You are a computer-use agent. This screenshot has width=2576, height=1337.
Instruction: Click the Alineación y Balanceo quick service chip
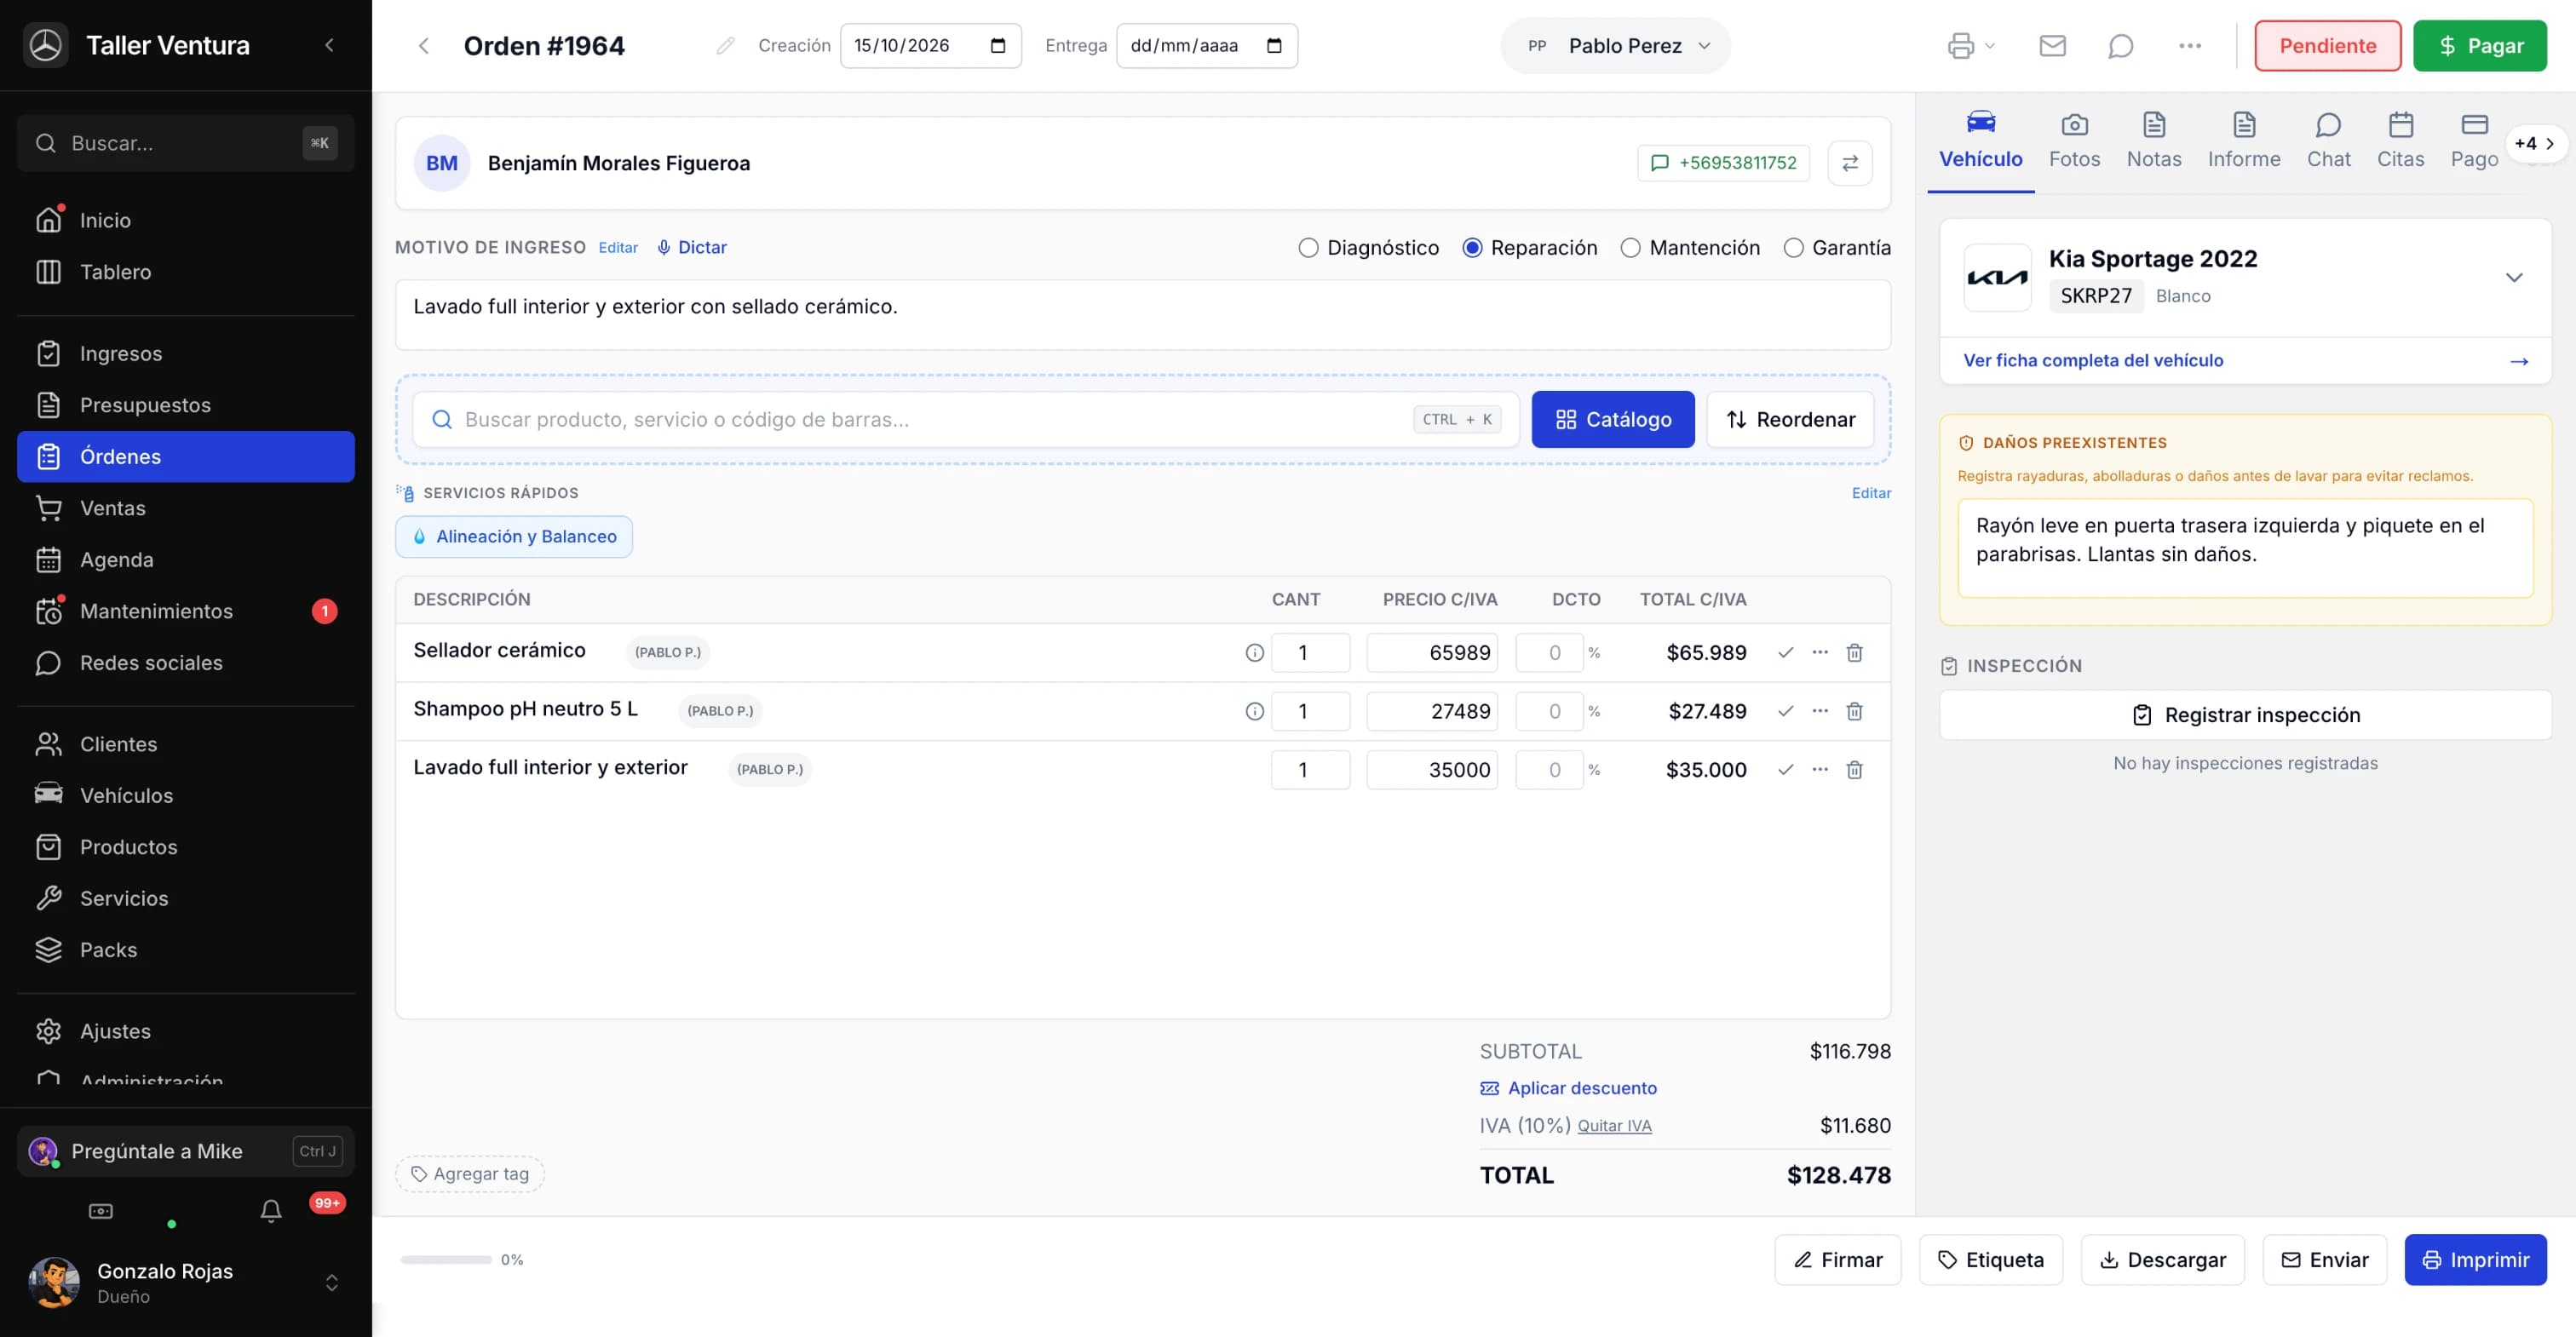pyautogui.click(x=514, y=537)
